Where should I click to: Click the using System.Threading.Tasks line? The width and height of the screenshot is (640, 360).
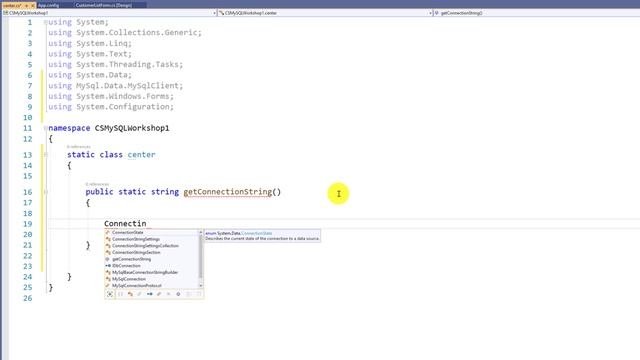coord(116,64)
